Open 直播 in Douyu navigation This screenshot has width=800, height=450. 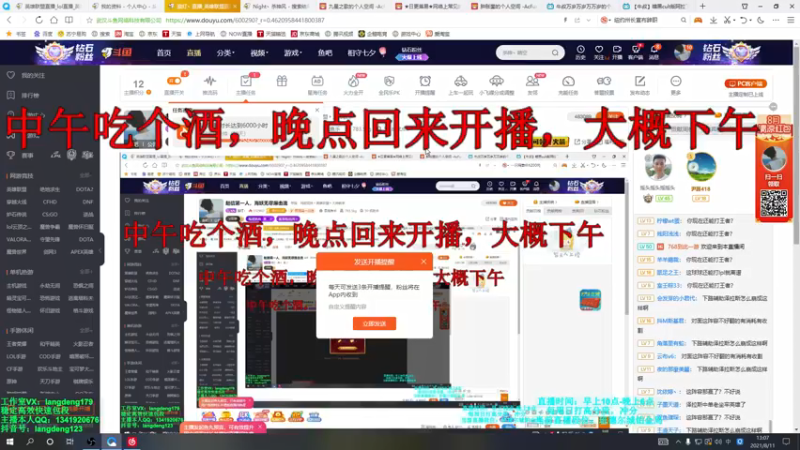pyautogui.click(x=194, y=53)
